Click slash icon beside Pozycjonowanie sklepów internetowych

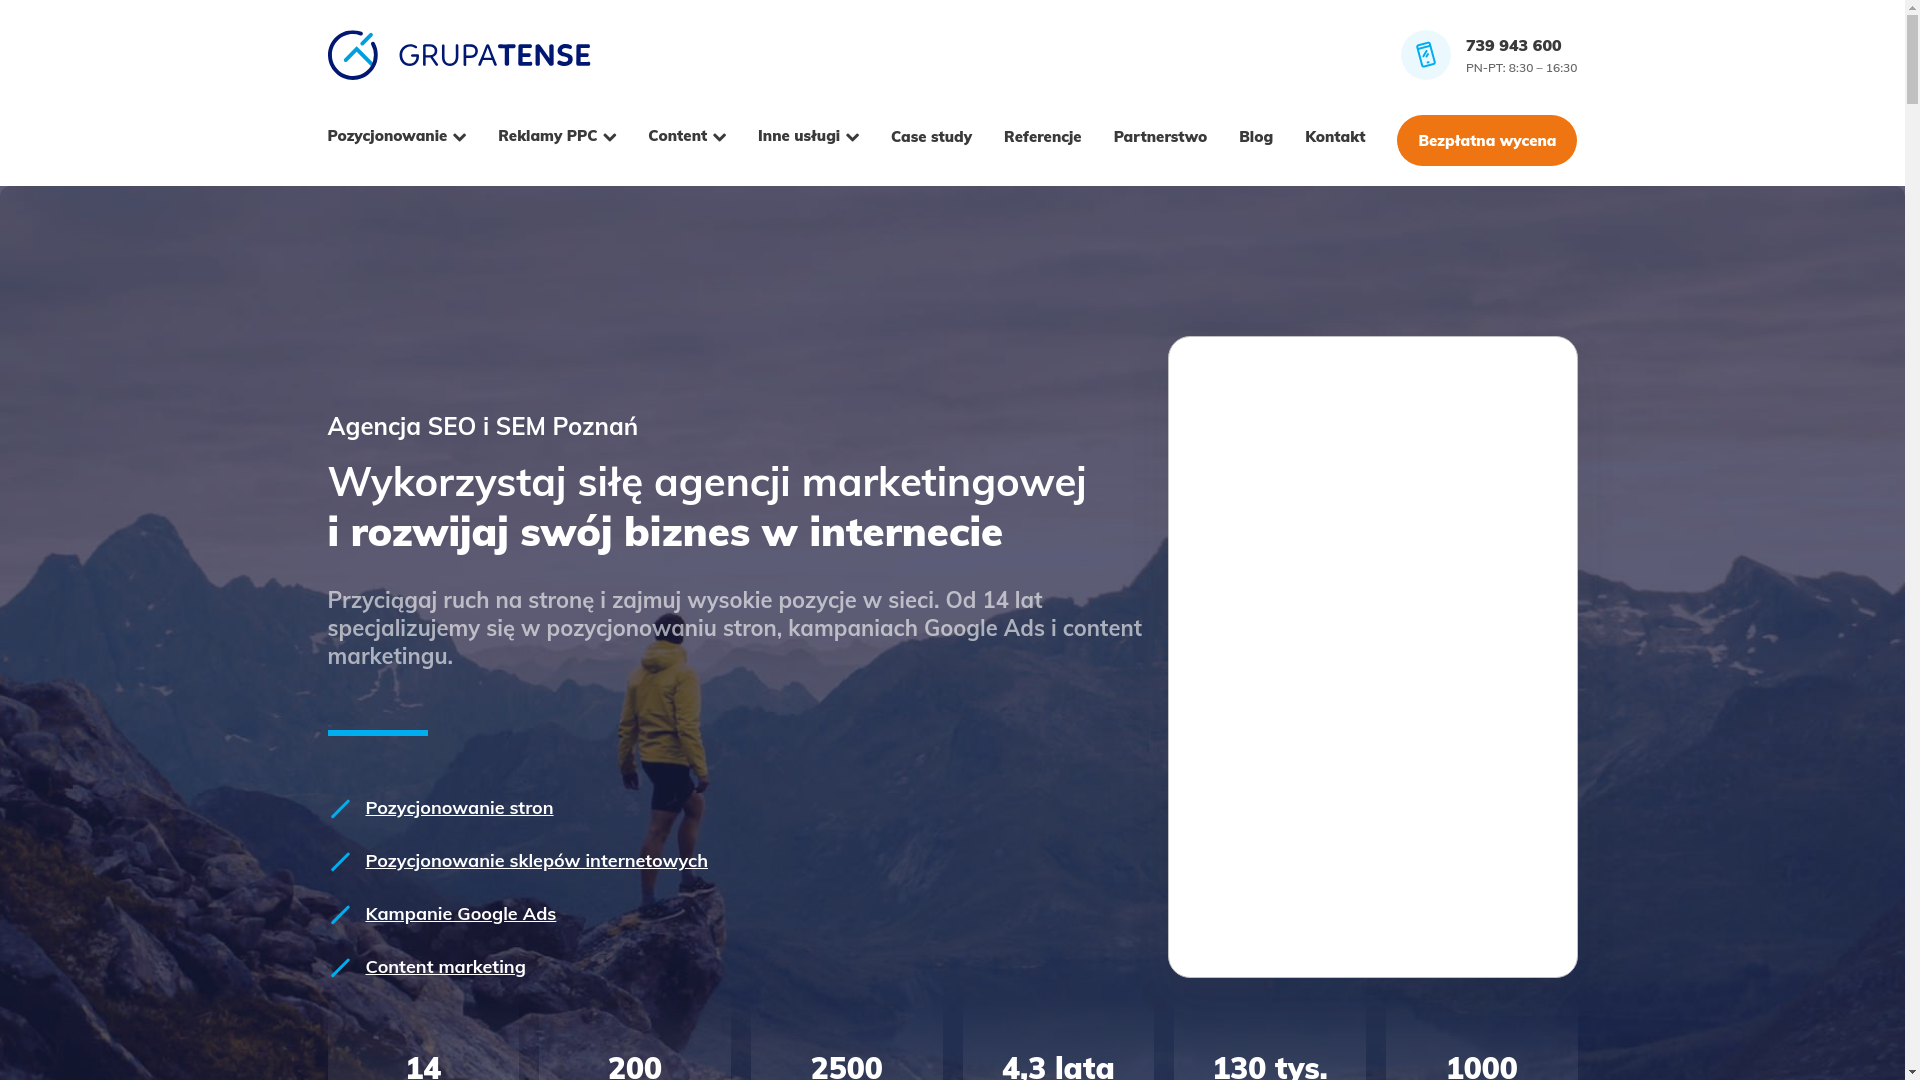pyautogui.click(x=340, y=861)
